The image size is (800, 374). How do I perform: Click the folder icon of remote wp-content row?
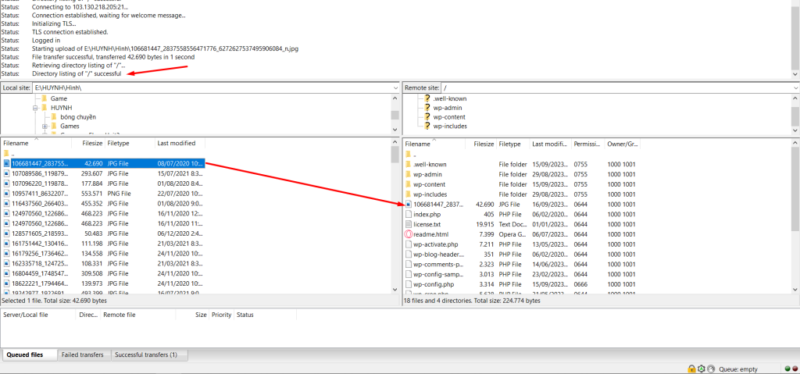408,184
